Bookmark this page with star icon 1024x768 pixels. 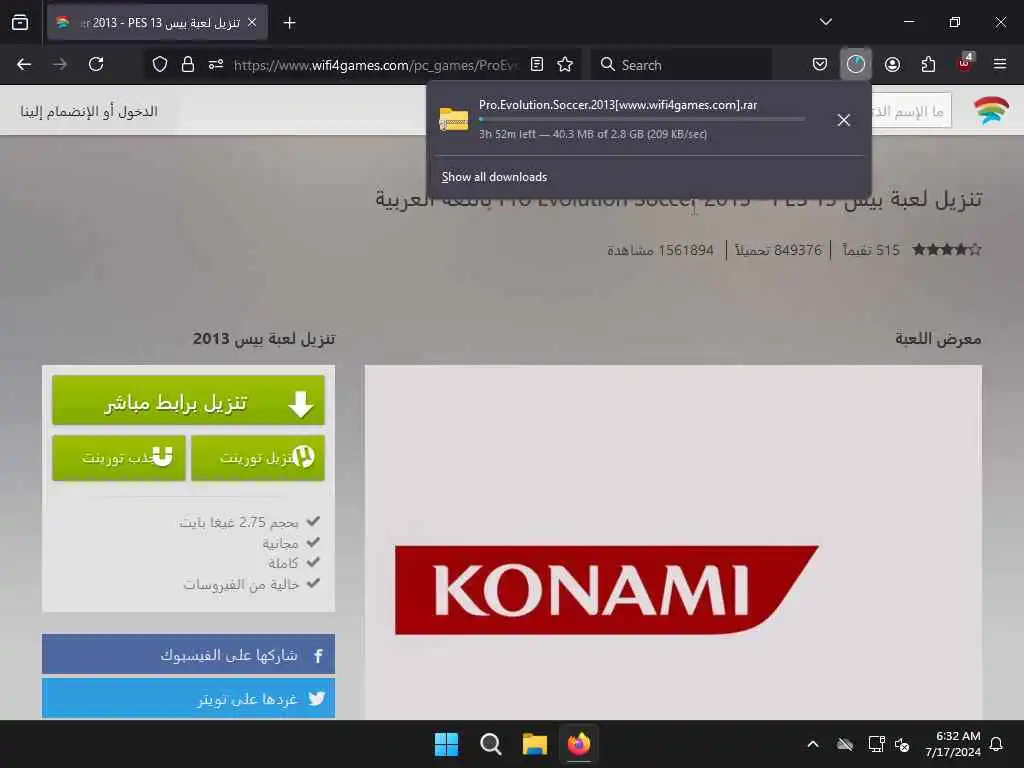pyautogui.click(x=565, y=64)
